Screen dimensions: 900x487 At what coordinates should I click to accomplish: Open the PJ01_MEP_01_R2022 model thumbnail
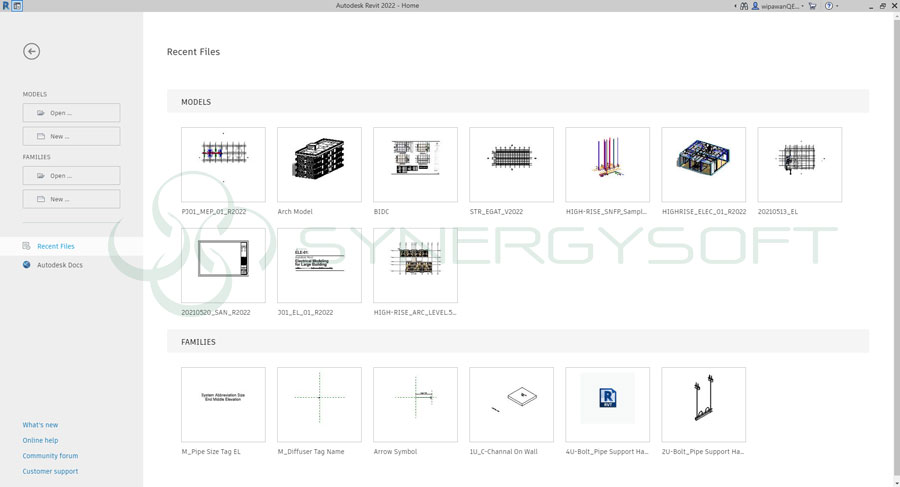click(223, 164)
